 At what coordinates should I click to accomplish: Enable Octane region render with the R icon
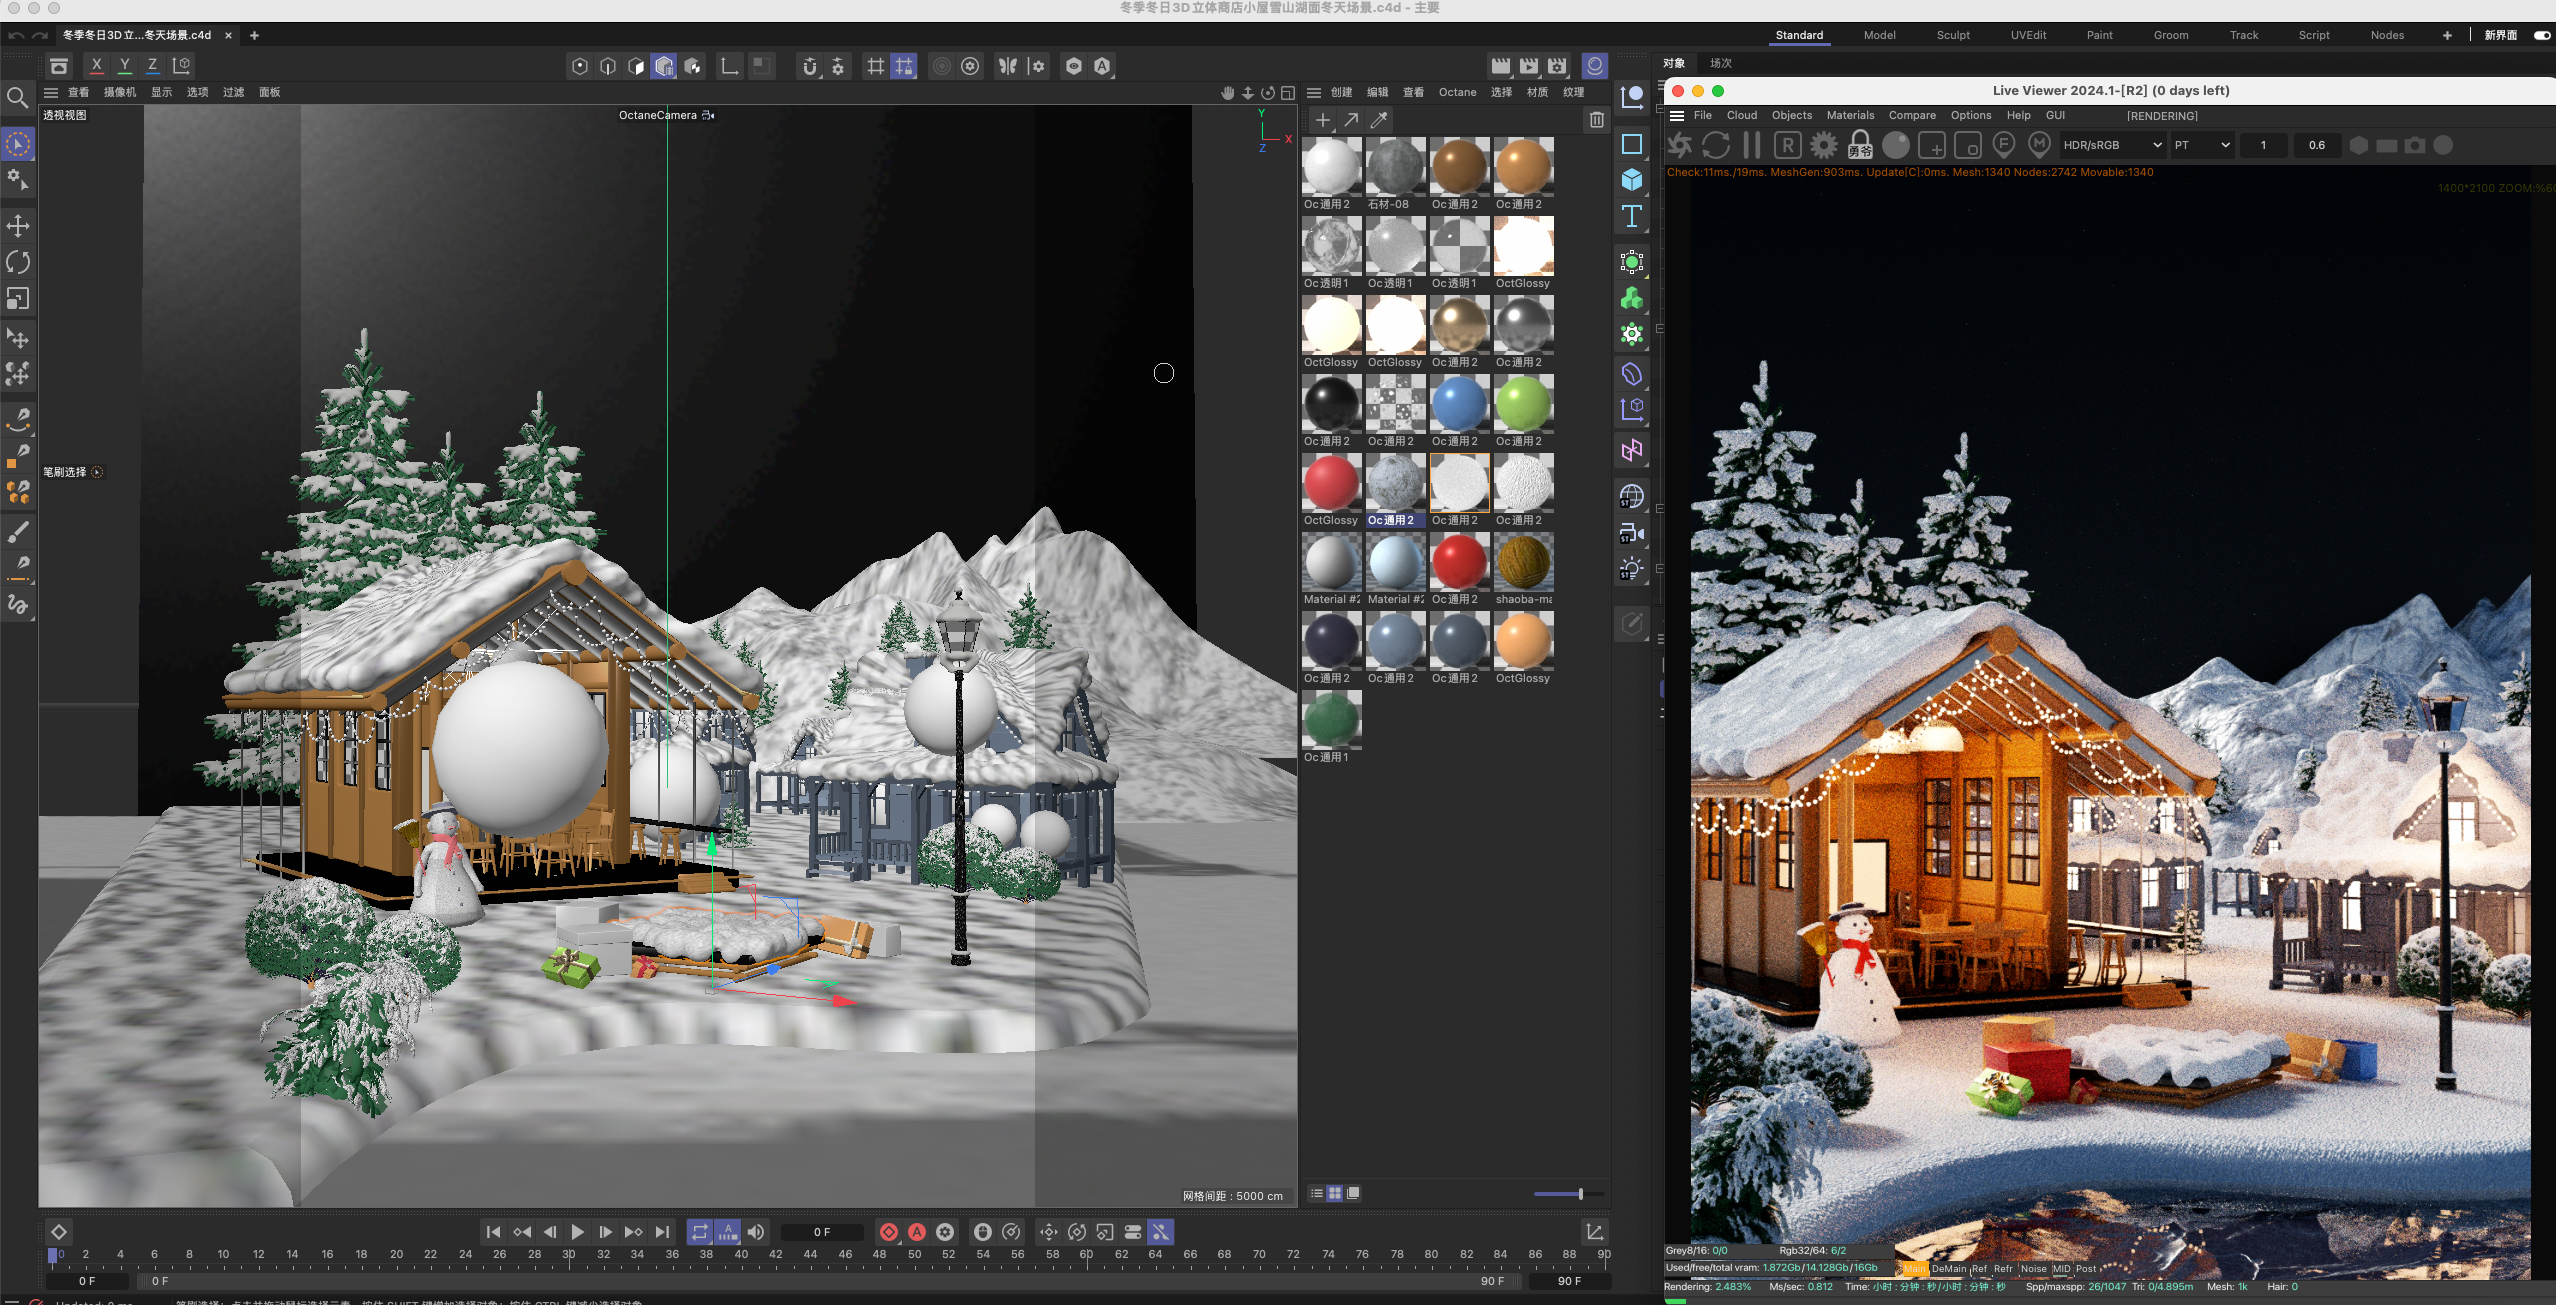(x=1789, y=145)
